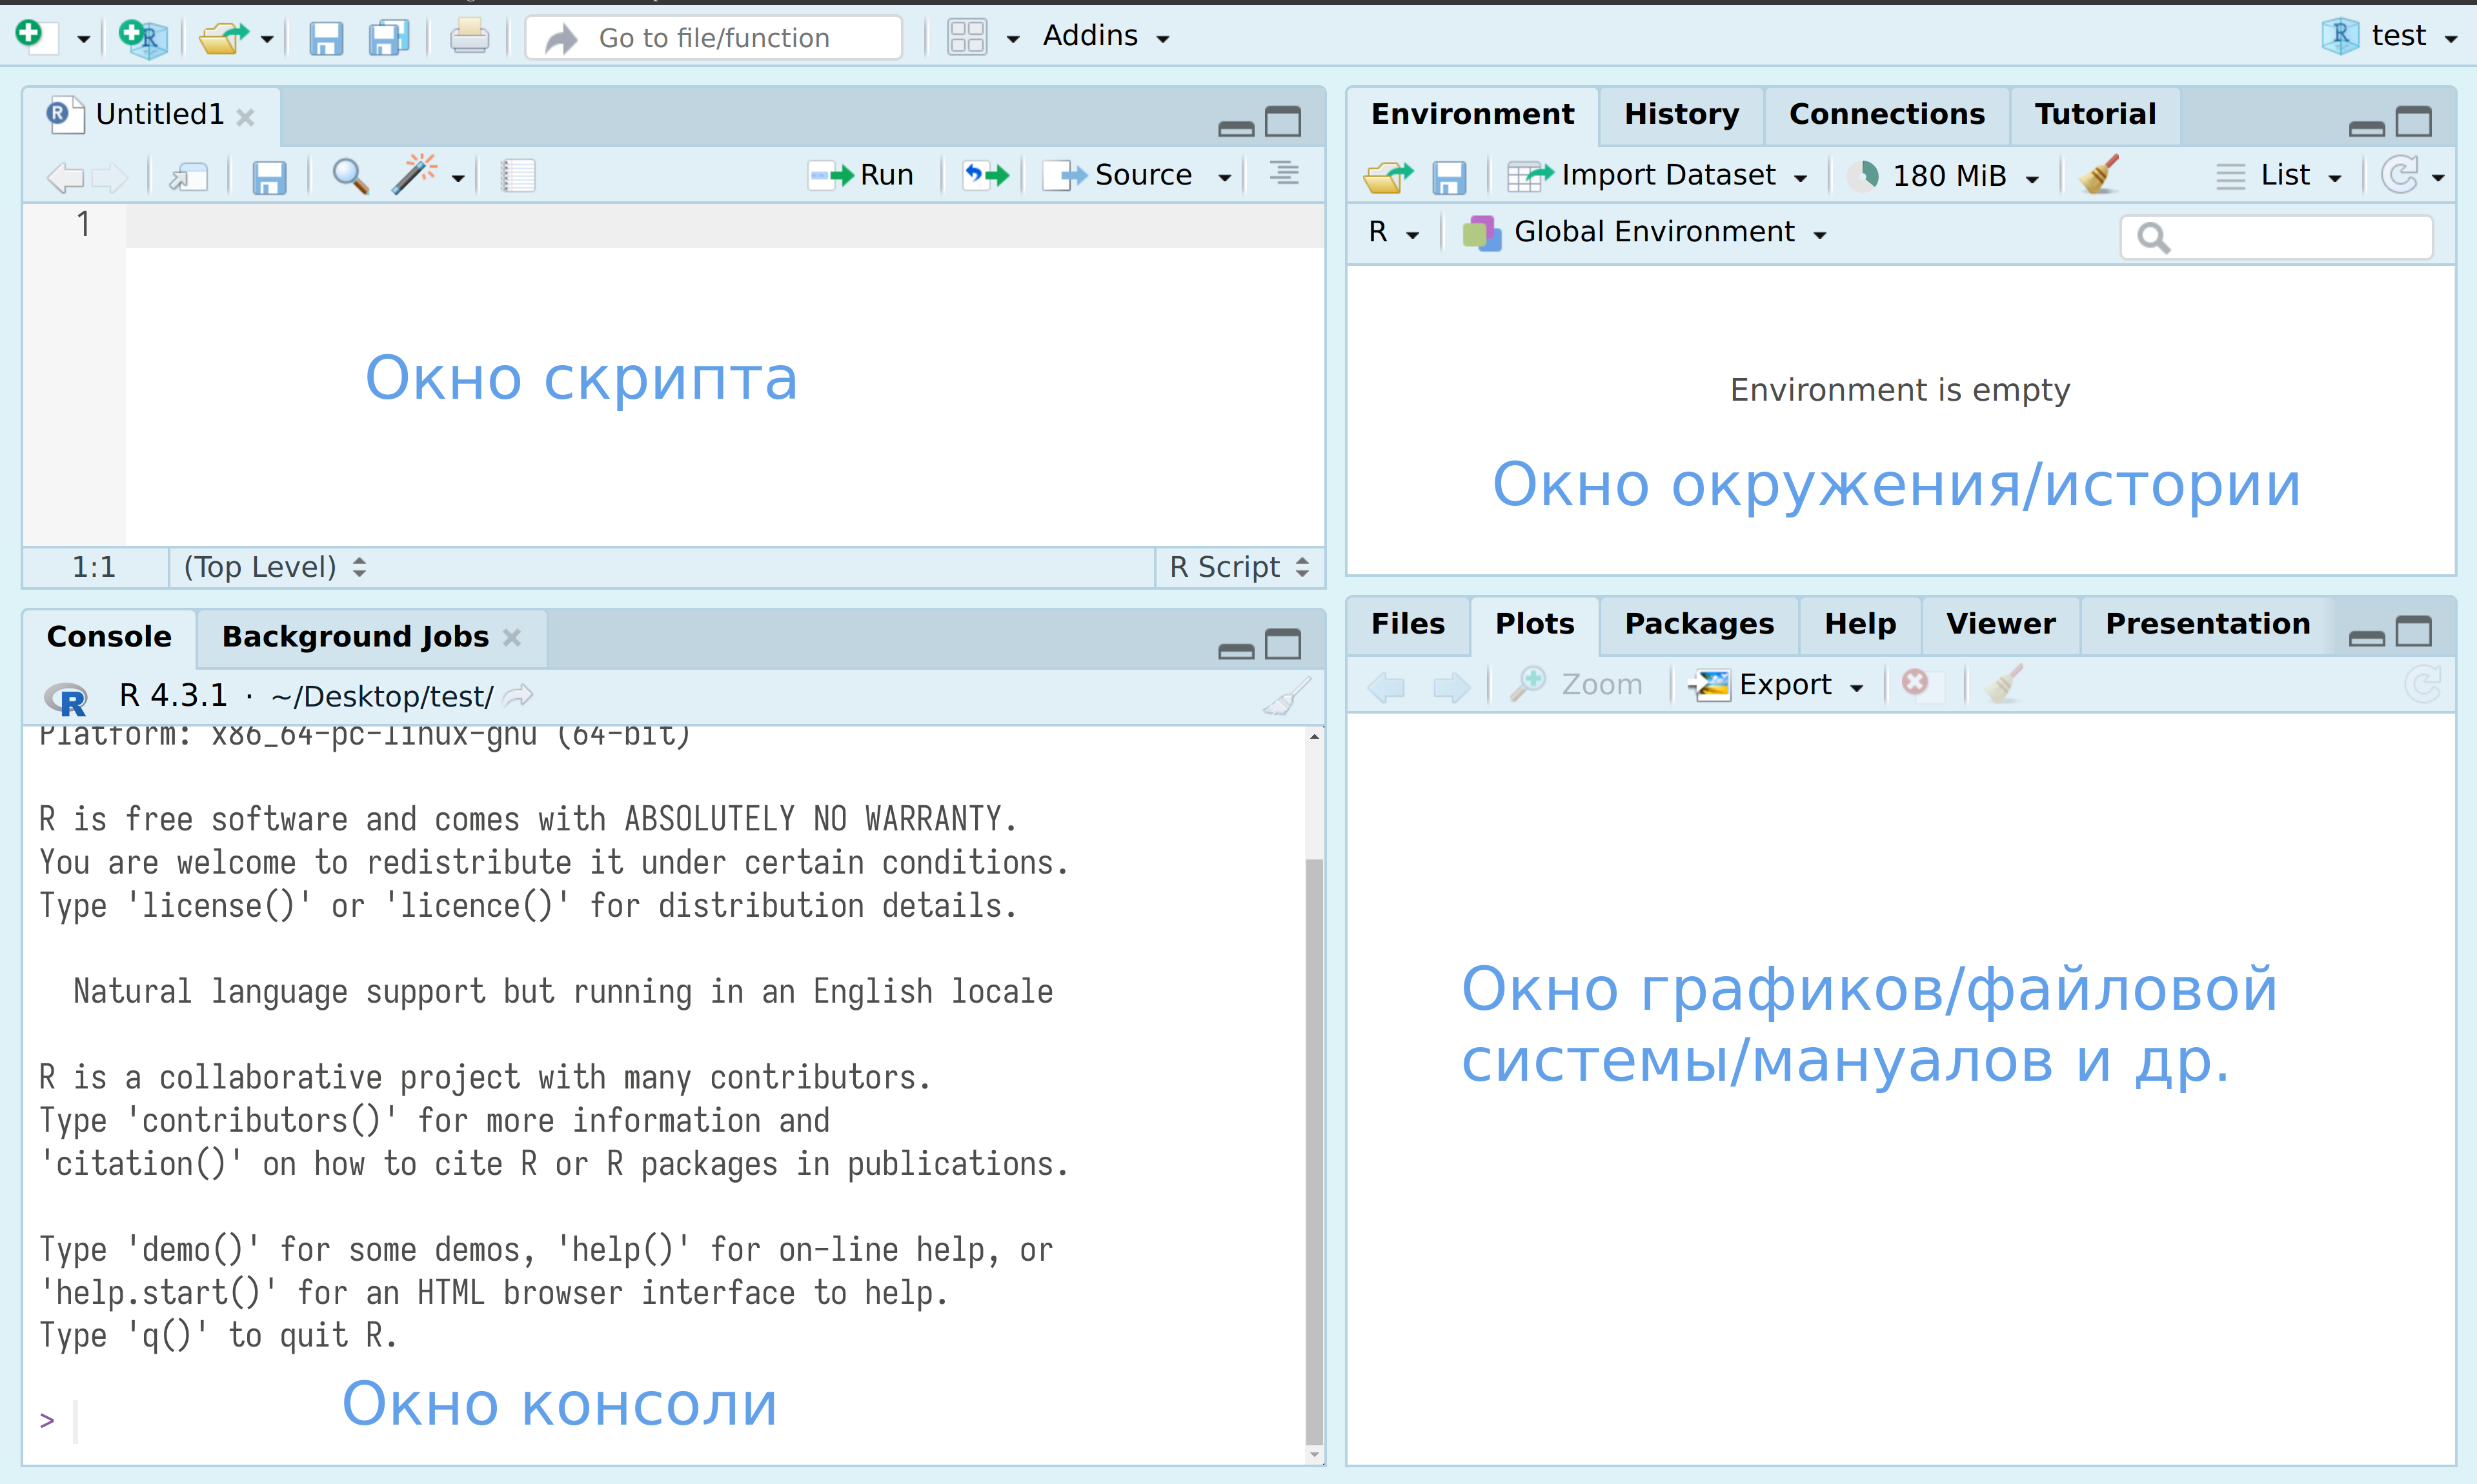Viewport: 2477px width, 1484px height.
Task: Switch to the Packages tab
Action: pos(1698,624)
